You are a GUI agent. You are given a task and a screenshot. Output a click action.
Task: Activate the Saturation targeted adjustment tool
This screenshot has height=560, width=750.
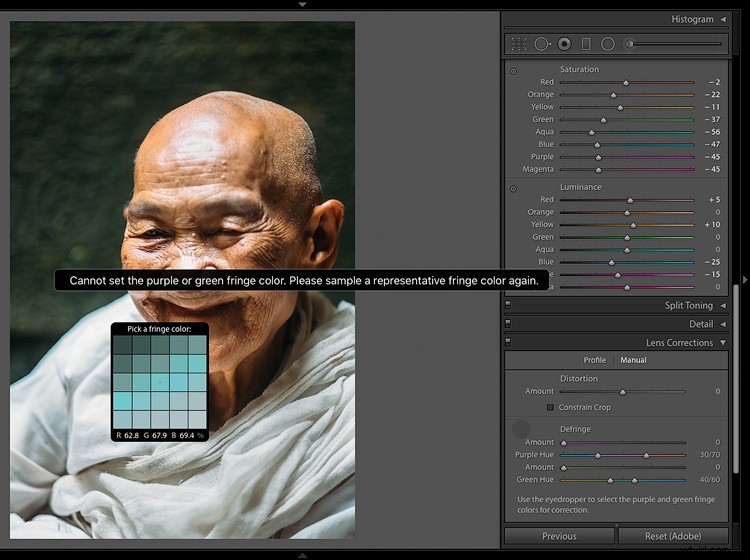(513, 71)
